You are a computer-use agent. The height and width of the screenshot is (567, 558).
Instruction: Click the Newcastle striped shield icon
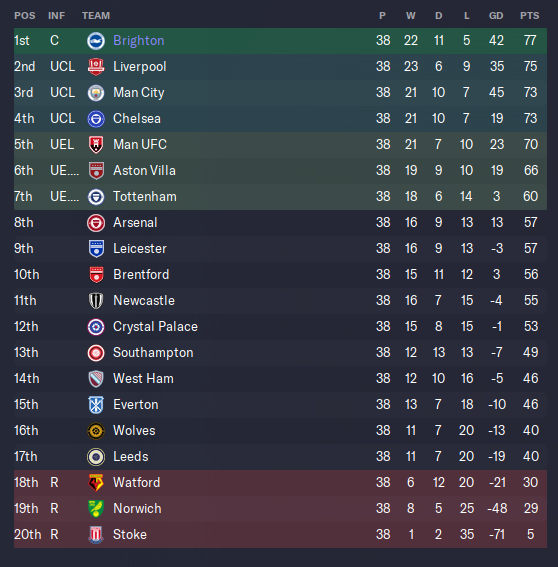tap(96, 300)
